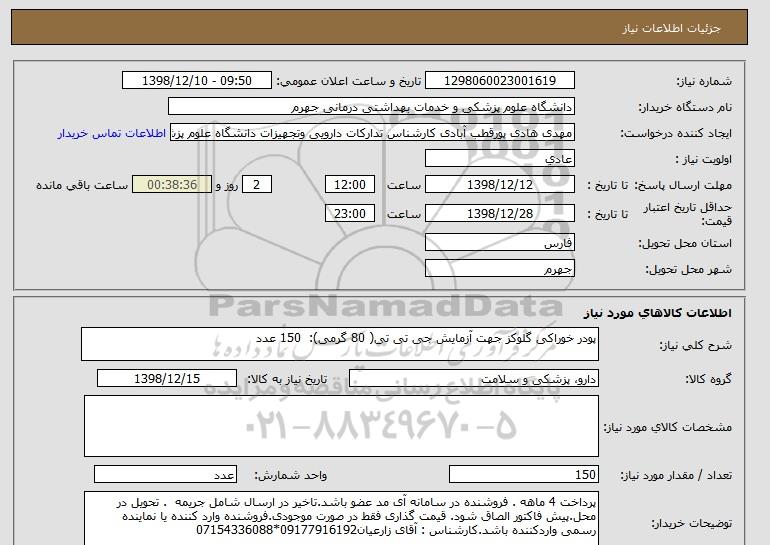Click label نام دستگاه خریدار
Screen dimensions: 770x545
[685, 108]
